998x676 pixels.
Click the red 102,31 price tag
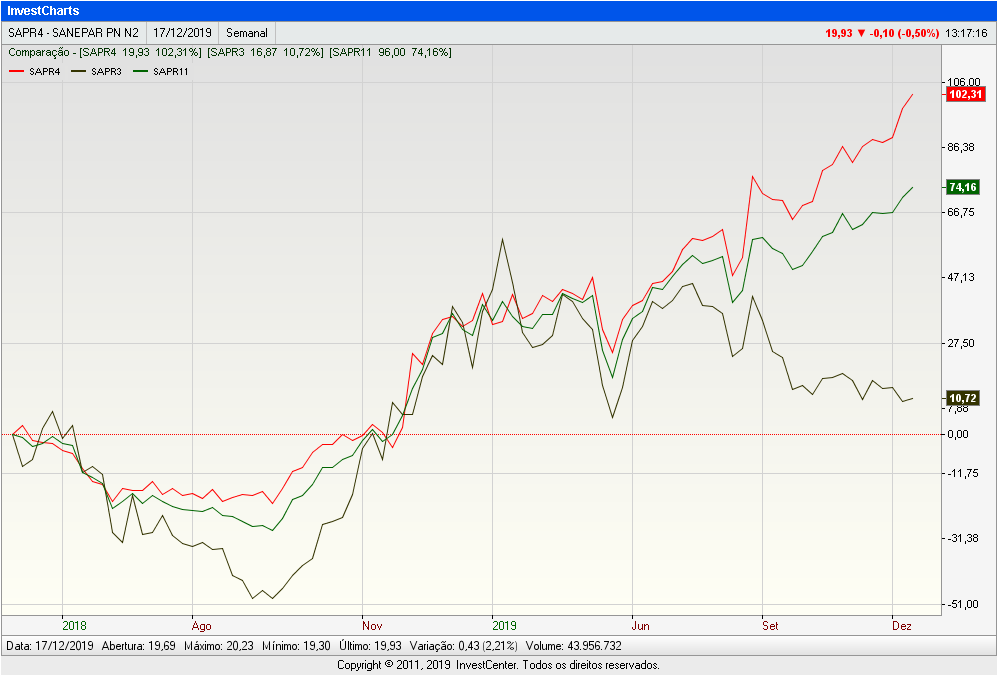click(x=966, y=94)
